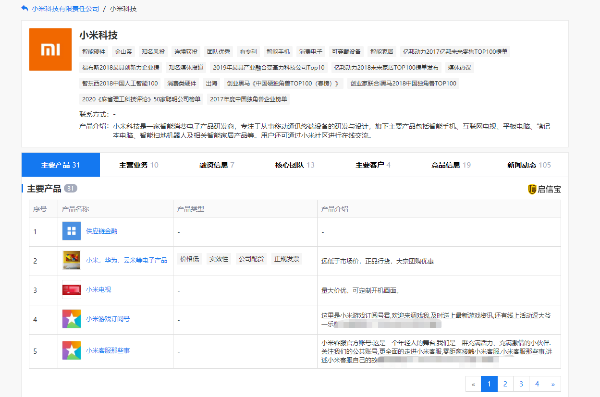600x397 pixels.
Task: Click the 2020 top-50 smart companies tag
Action: tap(141, 99)
